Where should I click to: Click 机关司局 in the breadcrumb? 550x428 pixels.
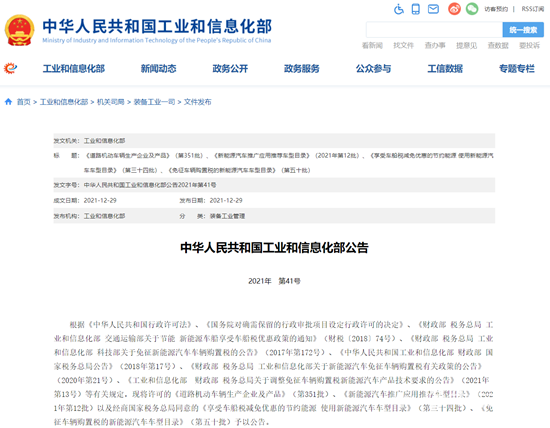point(110,102)
